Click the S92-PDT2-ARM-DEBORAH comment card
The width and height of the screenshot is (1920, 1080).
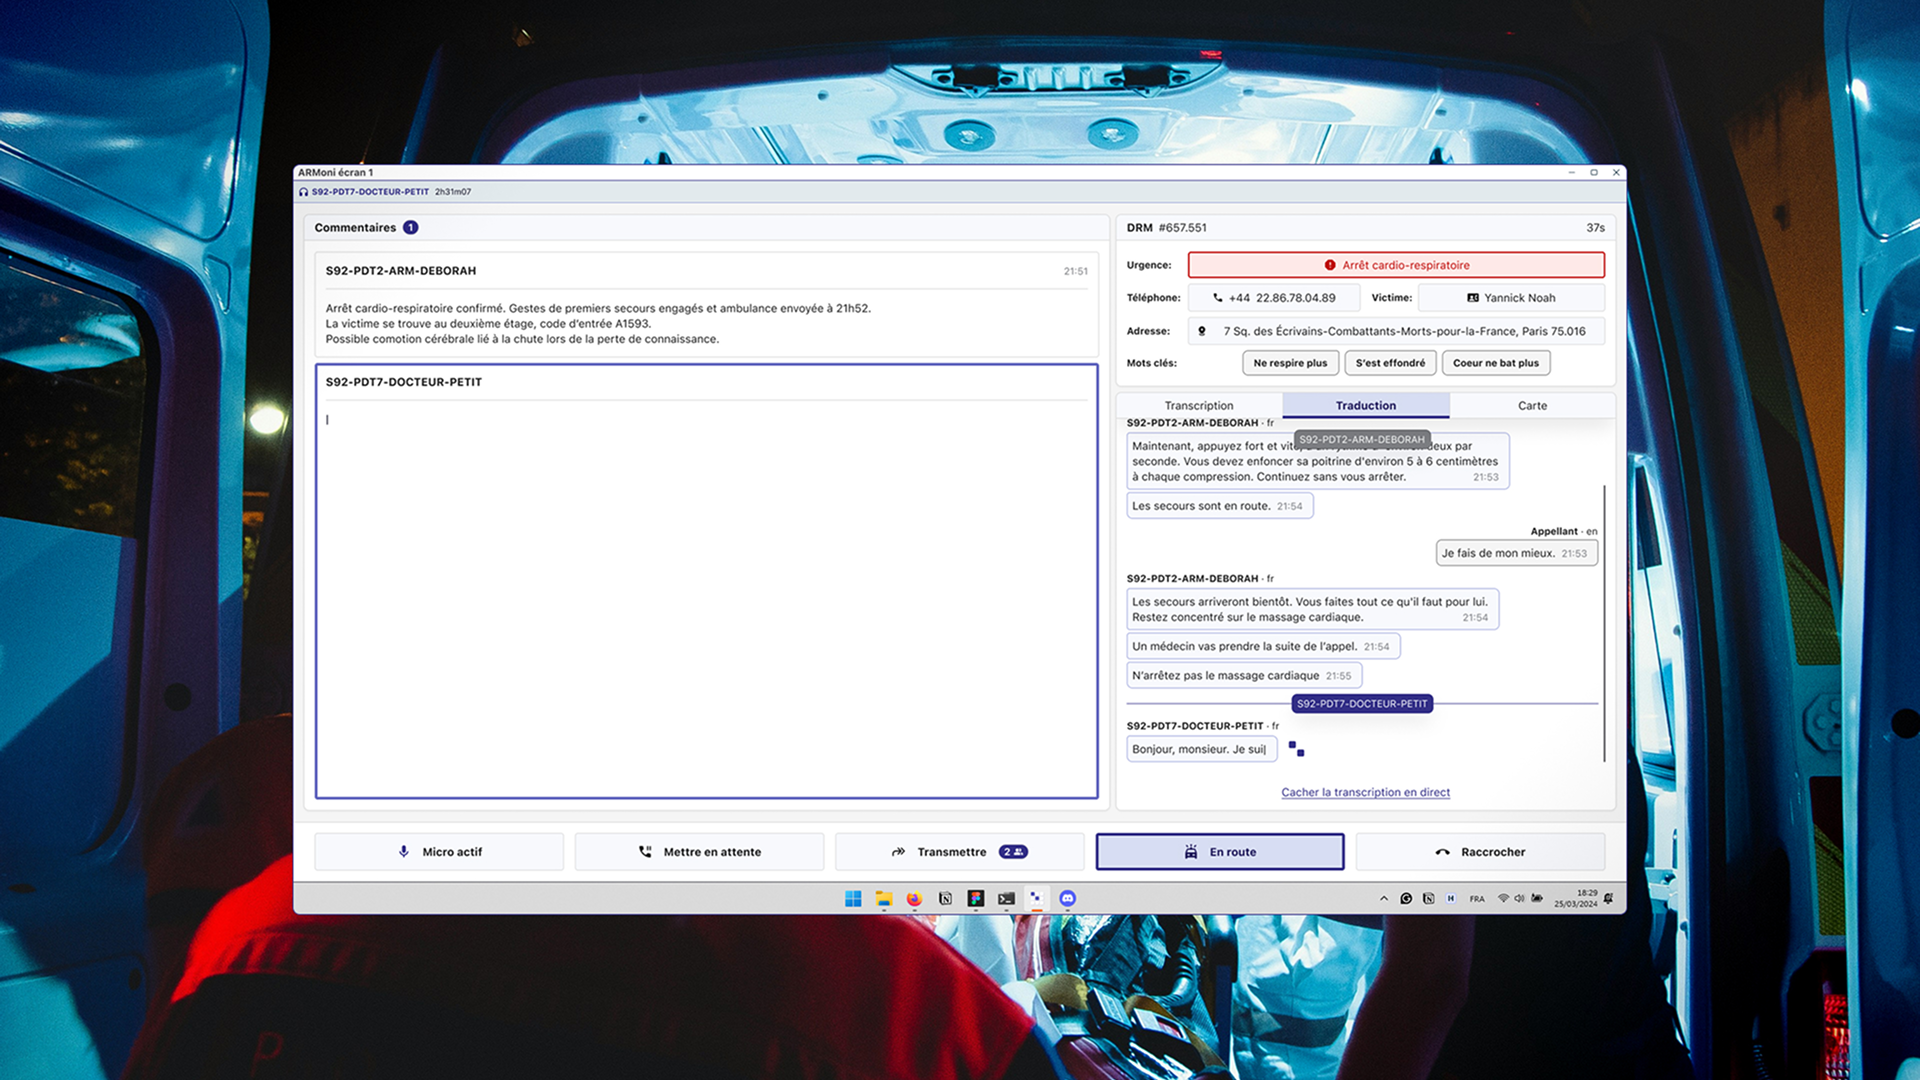(x=707, y=305)
